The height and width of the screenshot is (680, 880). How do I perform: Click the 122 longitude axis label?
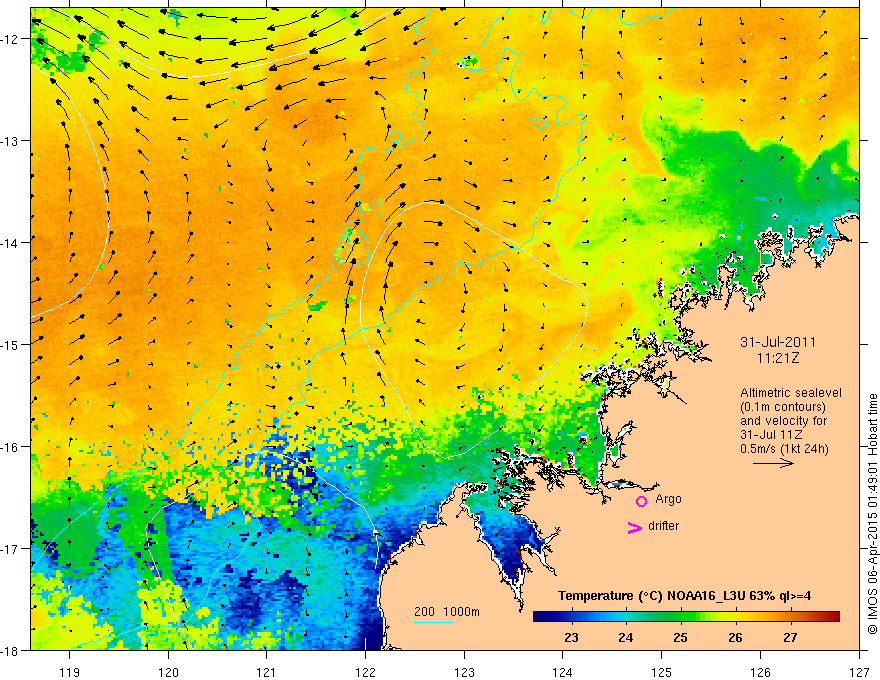(365, 672)
